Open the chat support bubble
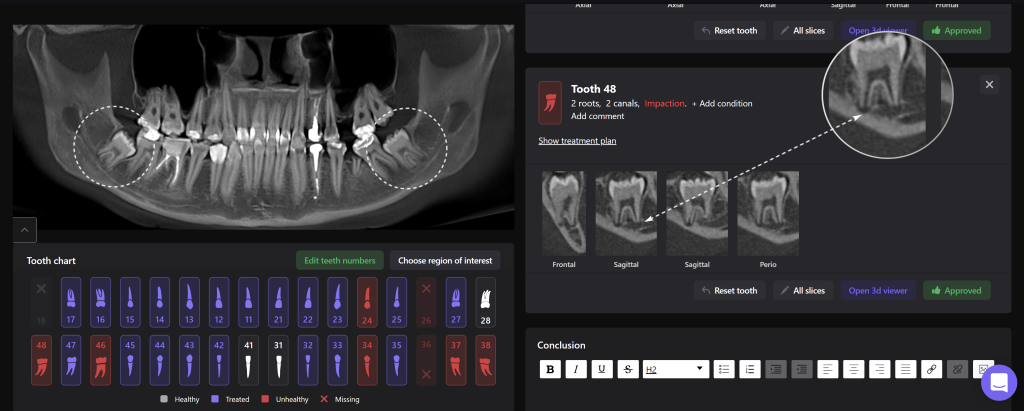Viewport: 1024px width, 411px height. [x=998, y=383]
